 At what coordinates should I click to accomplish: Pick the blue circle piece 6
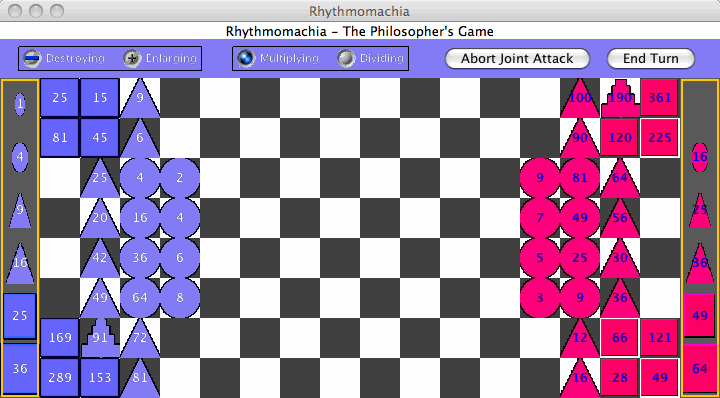tap(180, 258)
